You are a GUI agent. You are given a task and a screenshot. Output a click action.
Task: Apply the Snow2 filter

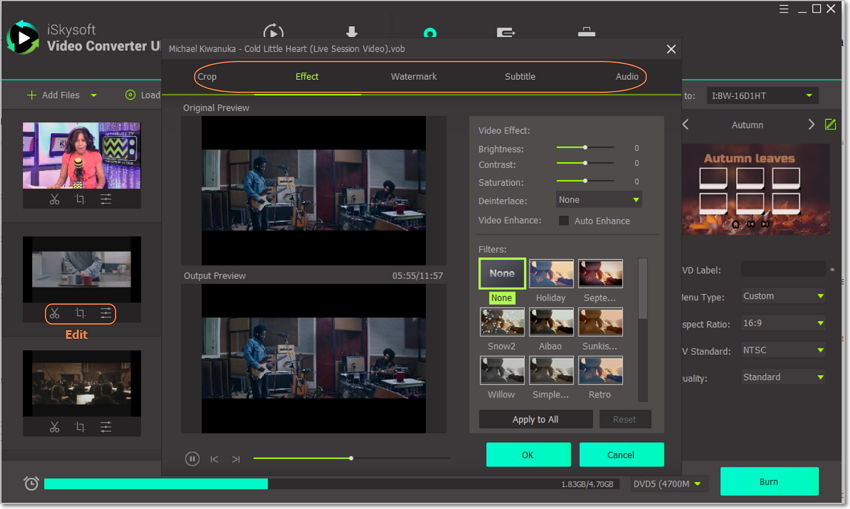502,322
